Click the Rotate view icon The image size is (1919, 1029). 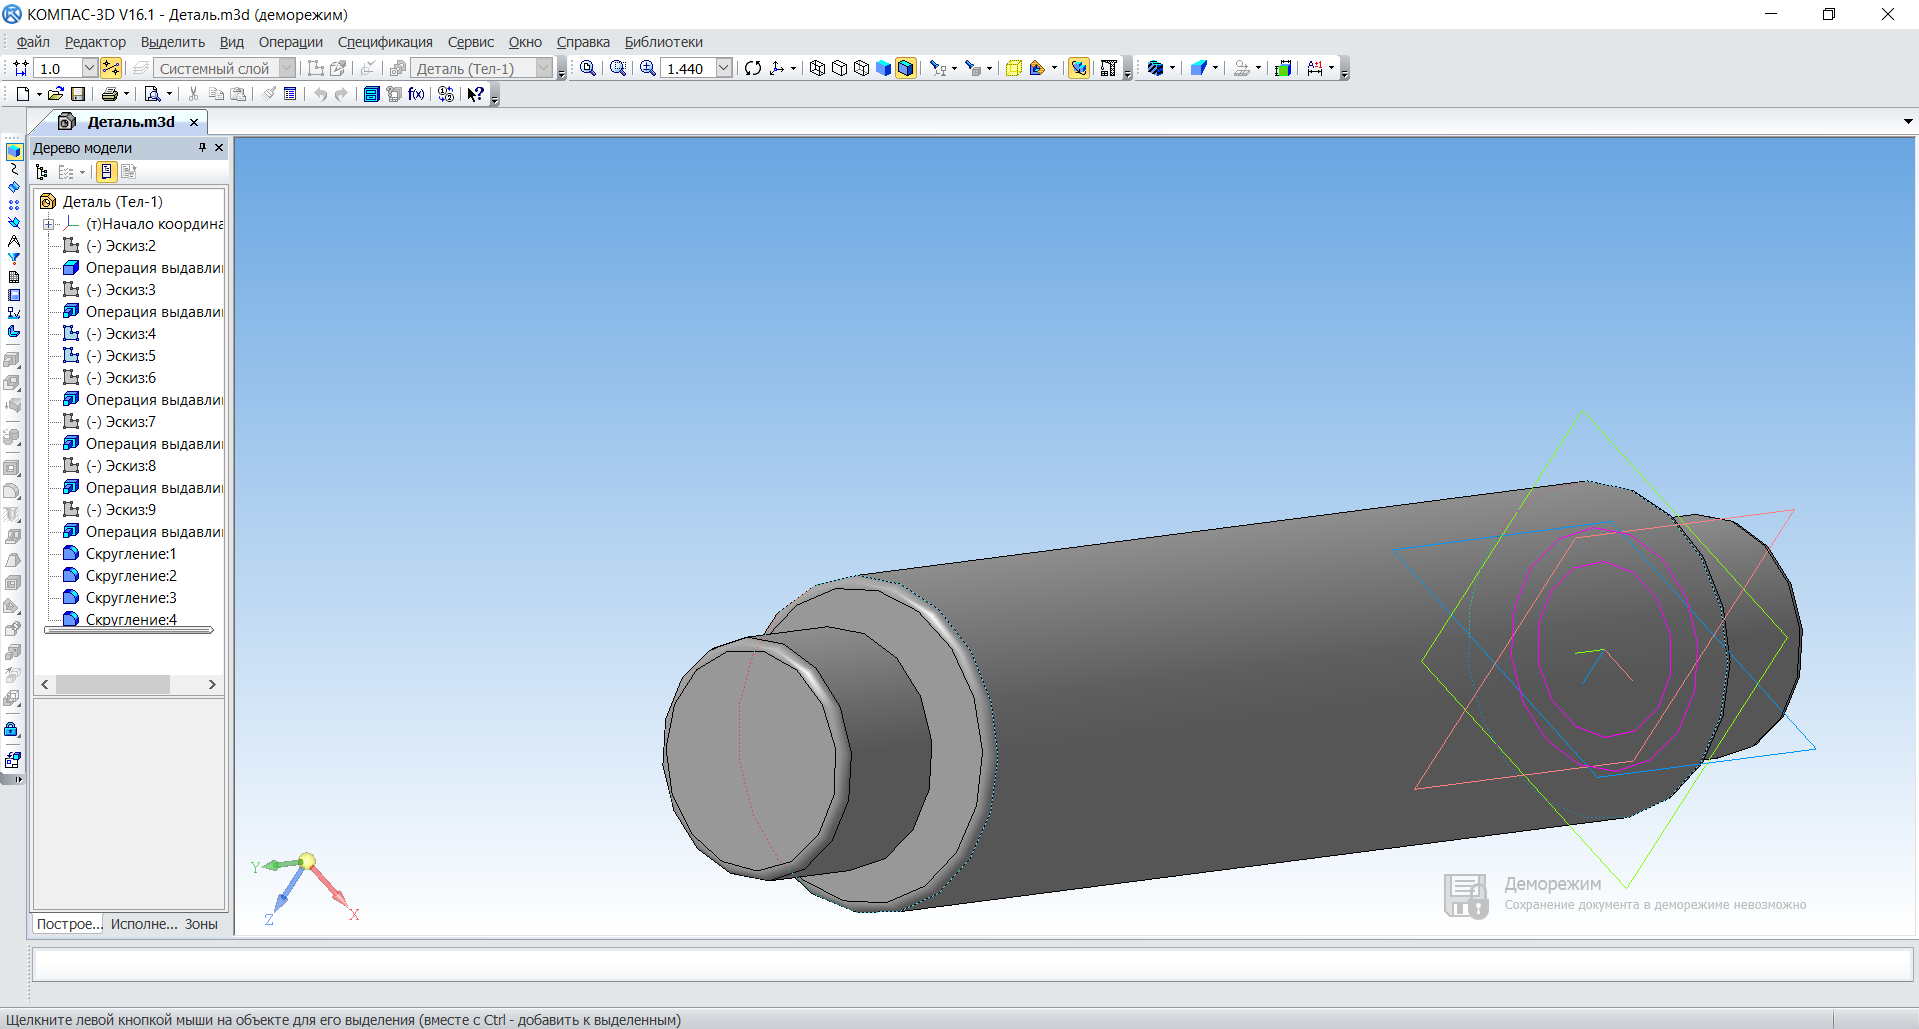[753, 68]
